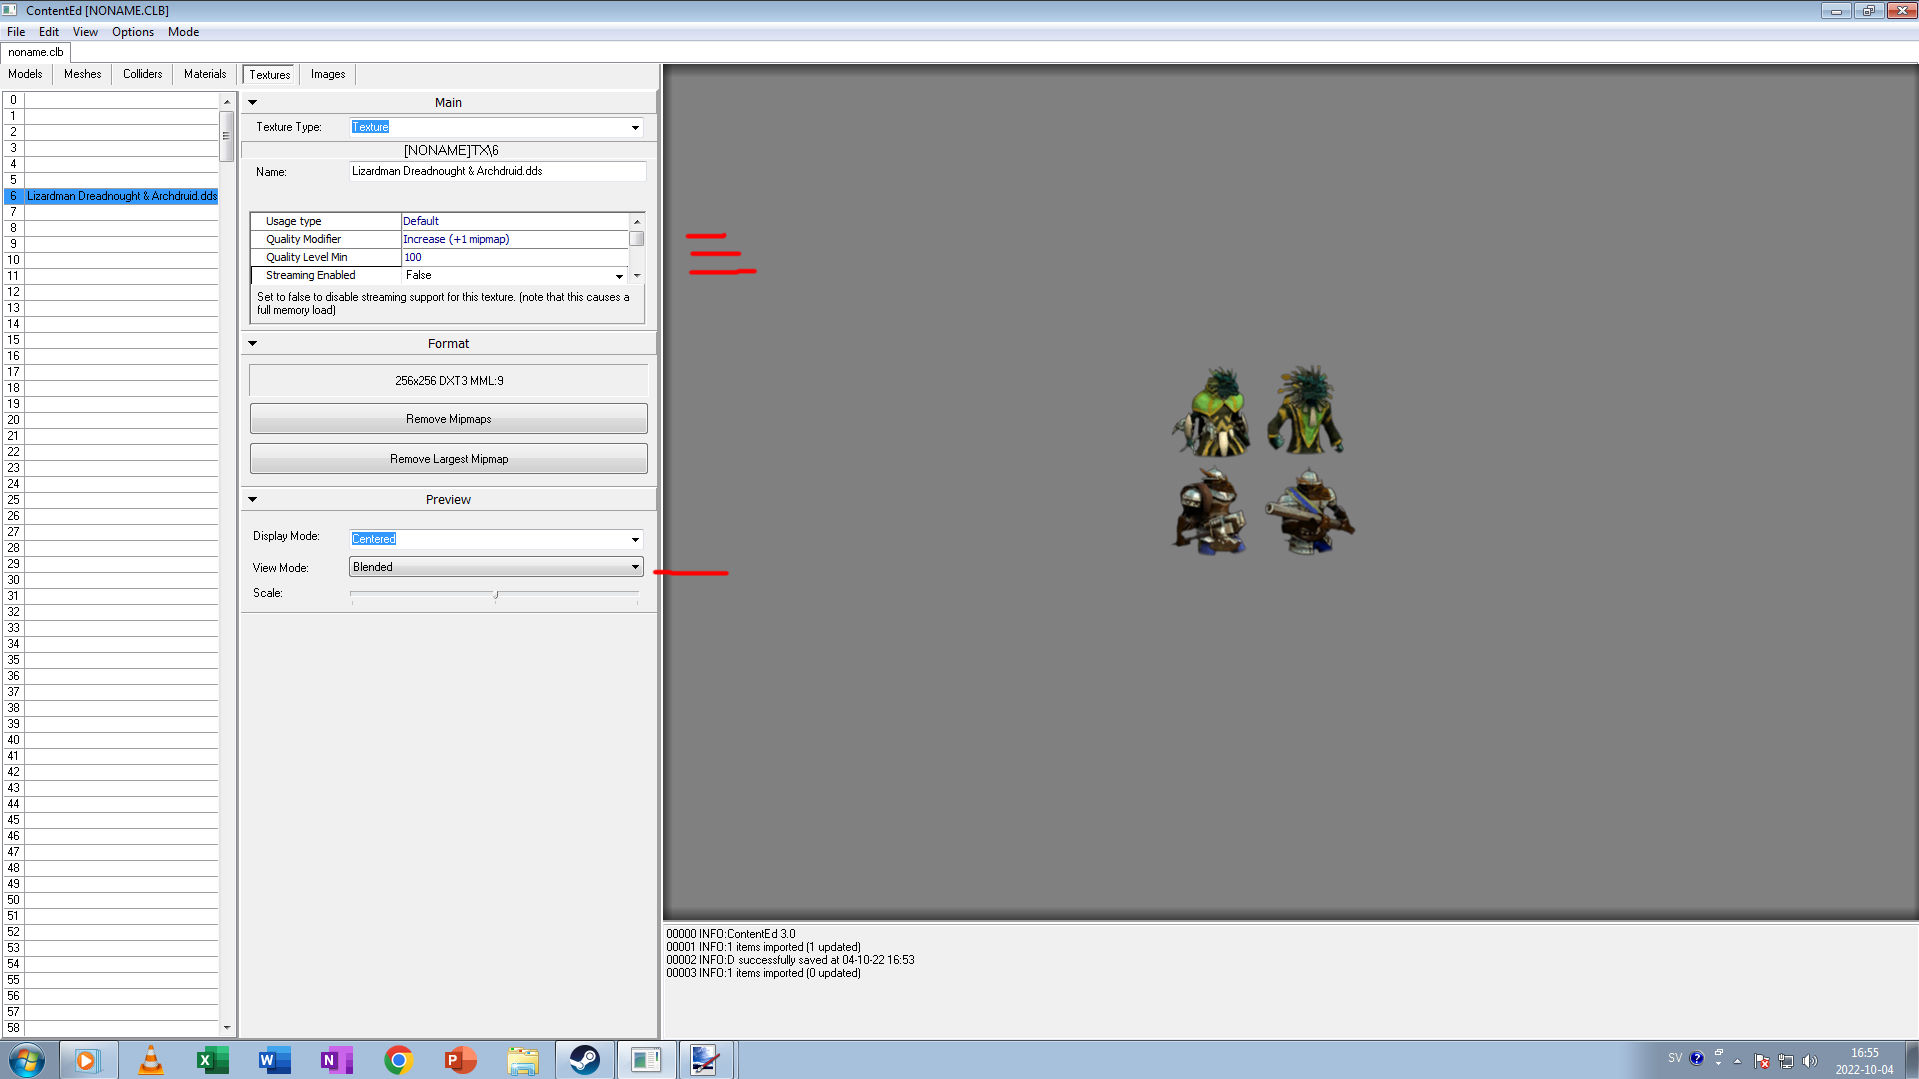
Task: Select the Lizardman Dreadnought & Archdruid.dds row
Action: click(x=112, y=196)
